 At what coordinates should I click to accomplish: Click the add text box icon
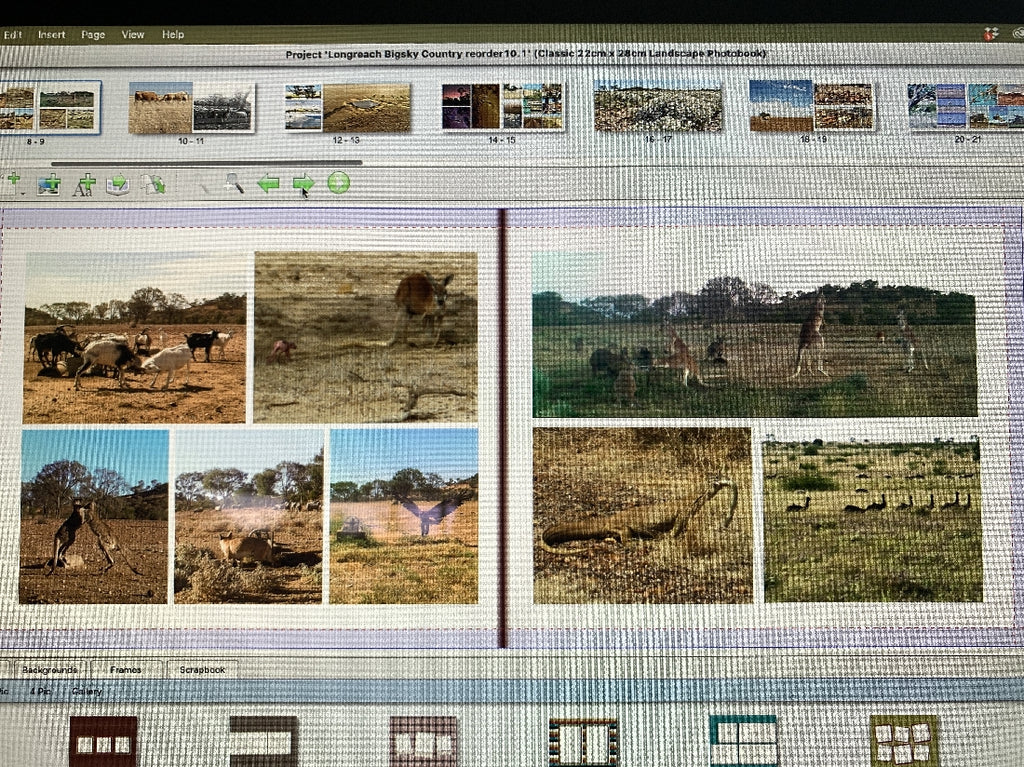84,184
